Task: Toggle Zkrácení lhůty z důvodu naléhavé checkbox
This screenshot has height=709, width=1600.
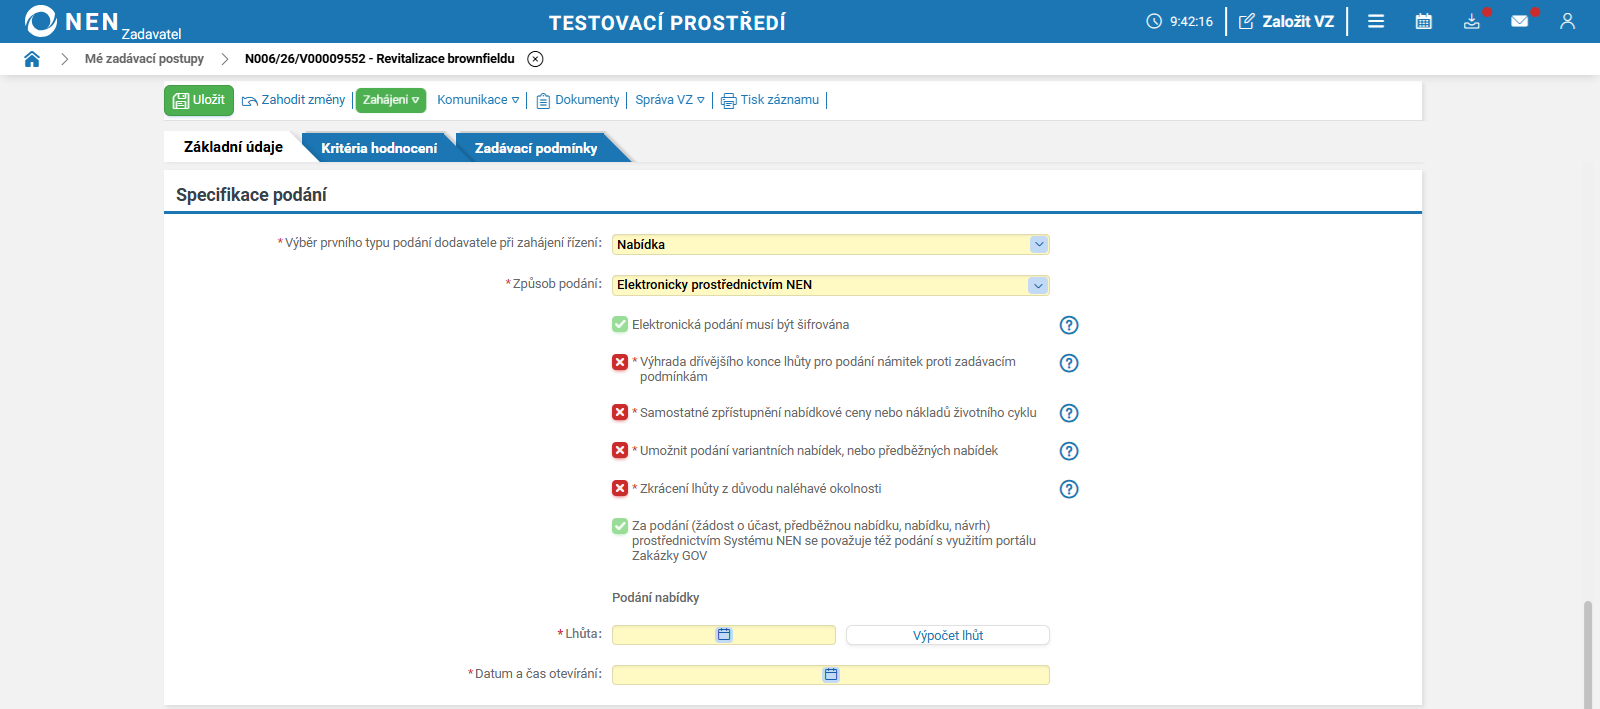Action: click(620, 488)
